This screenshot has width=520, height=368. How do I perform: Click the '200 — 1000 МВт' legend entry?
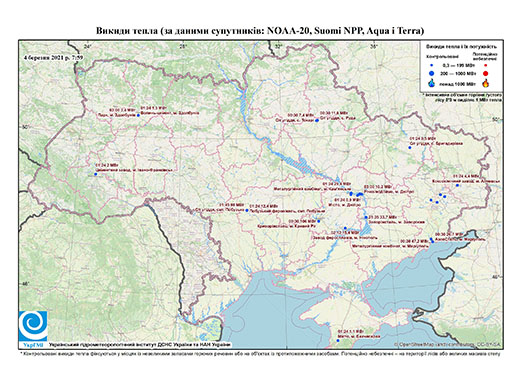[457, 73]
